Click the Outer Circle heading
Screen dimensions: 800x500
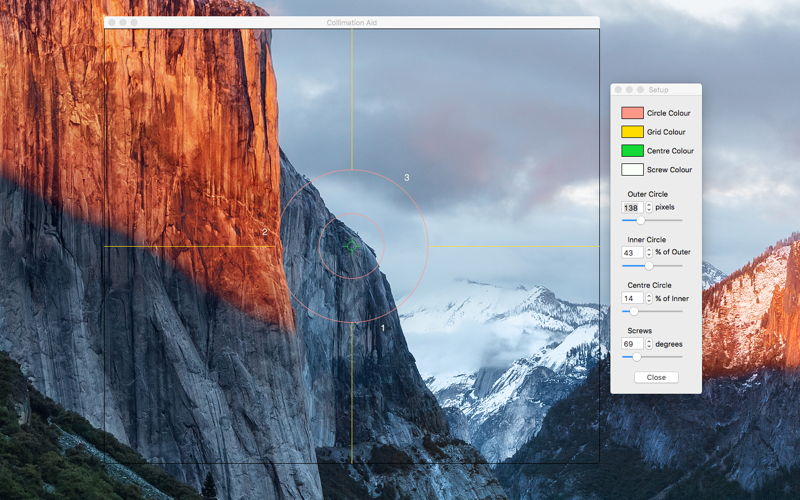[647, 194]
